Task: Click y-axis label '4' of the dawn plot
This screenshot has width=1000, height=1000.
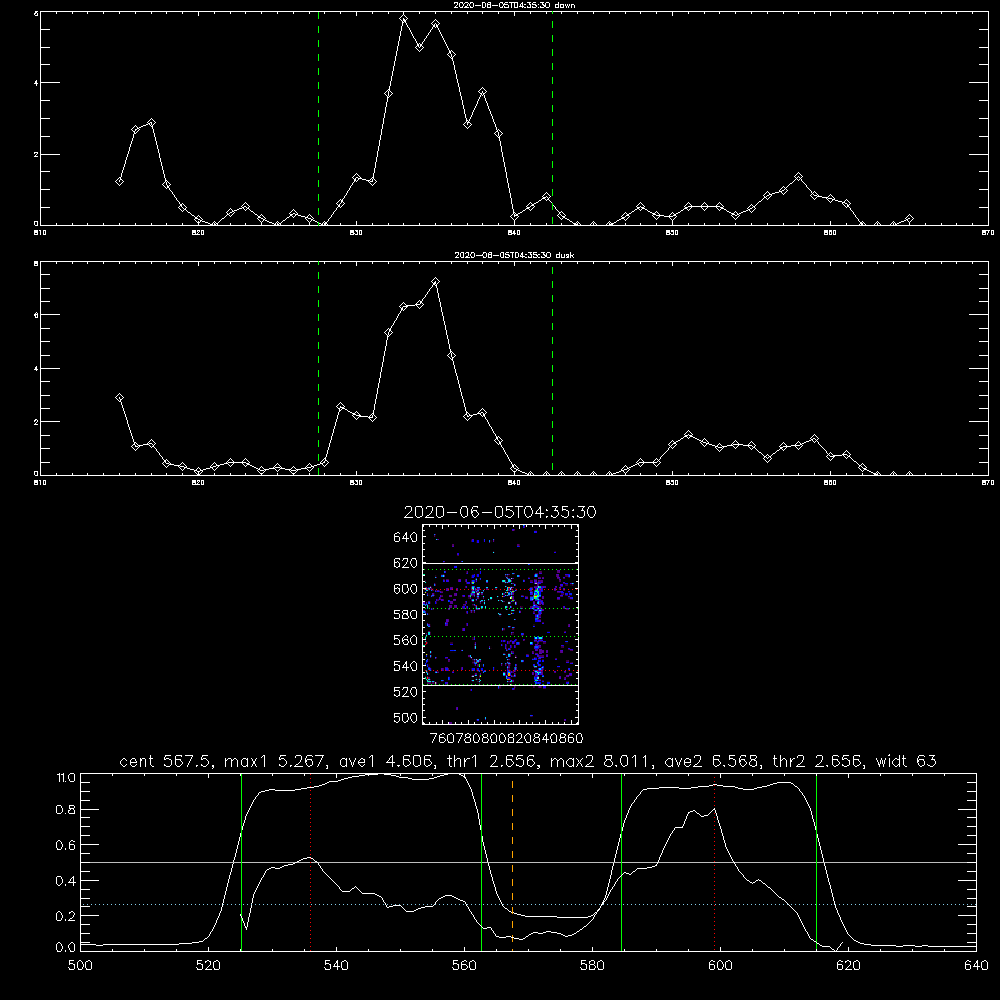Action: coord(36,83)
